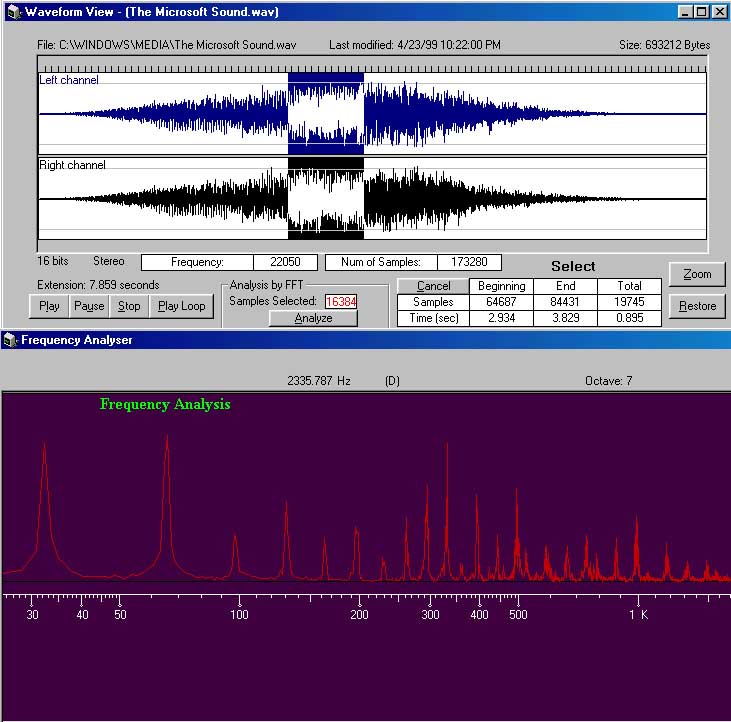Screen dimensions: 731x722
Task: Click the Beginning samples cell 64687
Action: pos(501,302)
